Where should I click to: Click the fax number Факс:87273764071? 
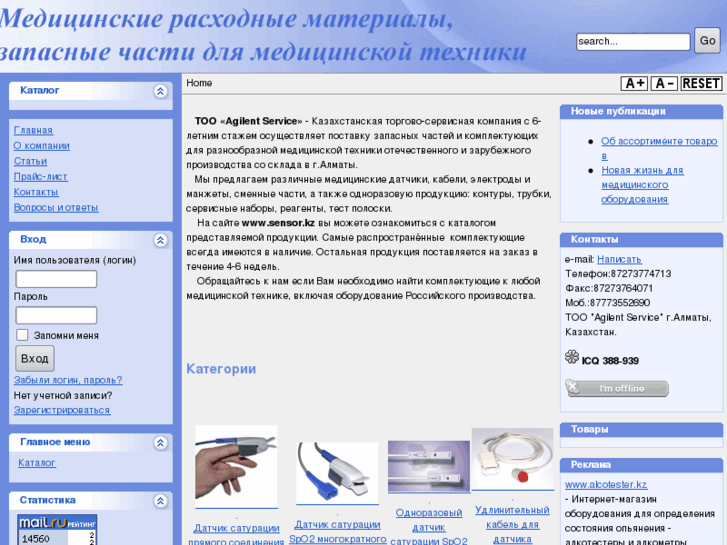609,288
